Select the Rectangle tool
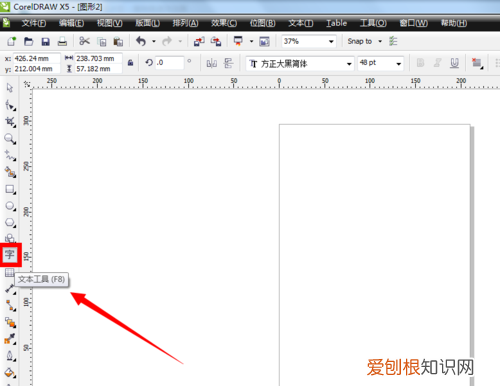 pos(10,189)
